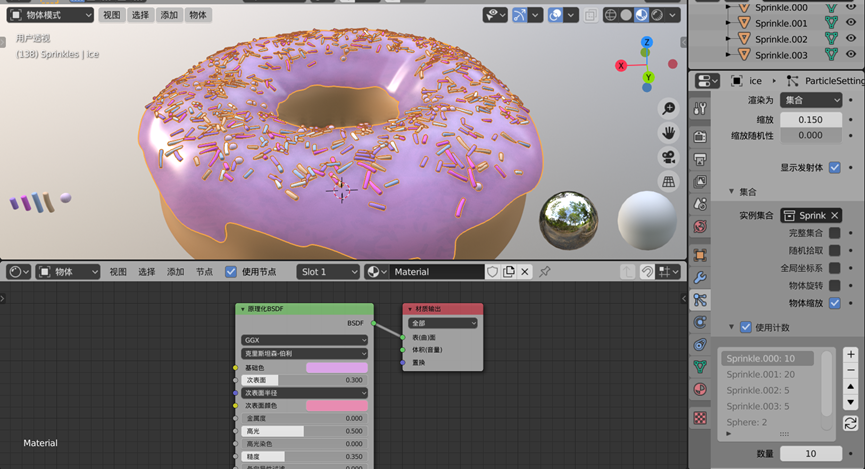Hide Sprinkle.003 with eye icon
865x469 pixels.
pos(851,54)
